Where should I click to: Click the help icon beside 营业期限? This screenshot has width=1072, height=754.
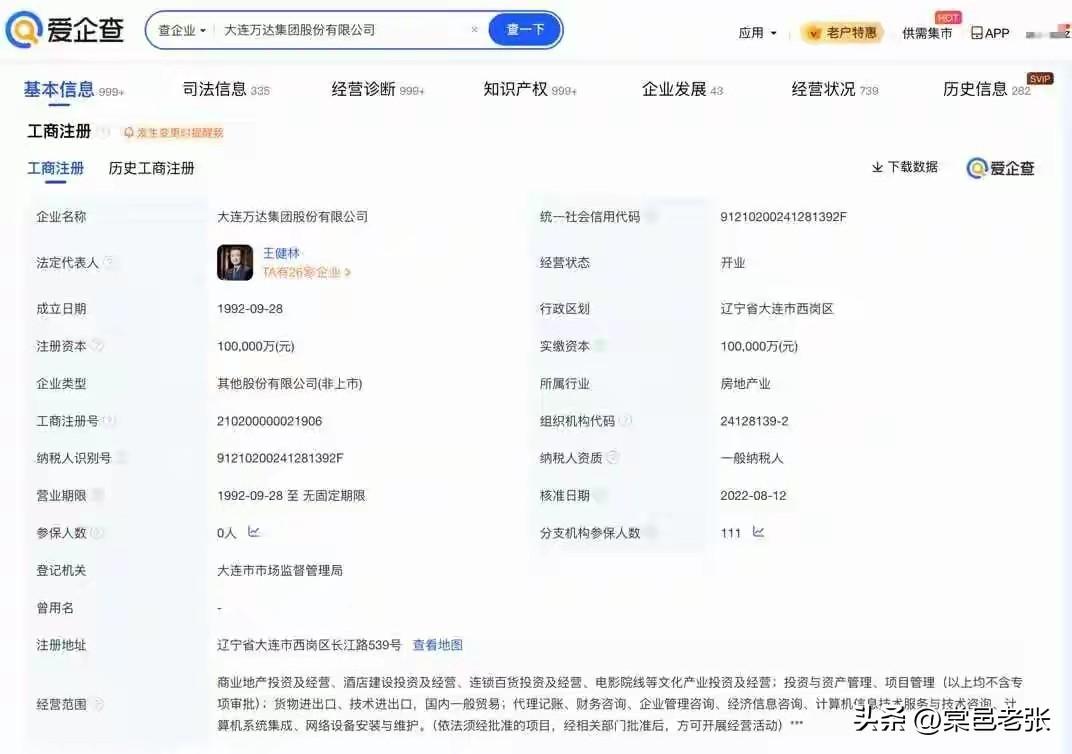point(97,495)
